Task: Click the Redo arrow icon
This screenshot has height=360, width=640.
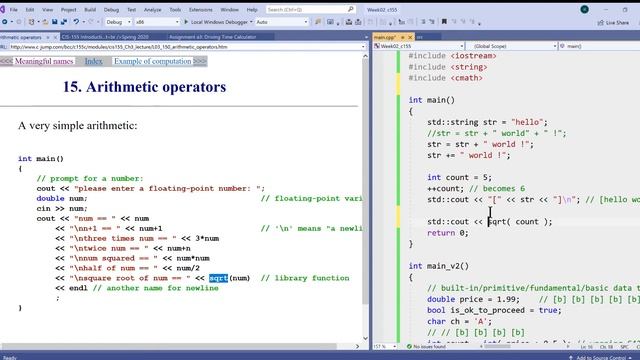Action: (x=91, y=22)
